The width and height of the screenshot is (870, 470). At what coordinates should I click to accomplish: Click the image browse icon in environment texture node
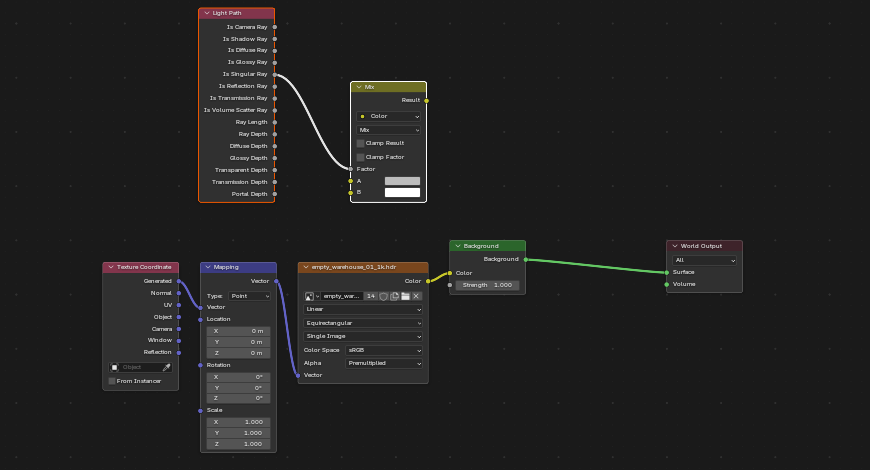311,296
